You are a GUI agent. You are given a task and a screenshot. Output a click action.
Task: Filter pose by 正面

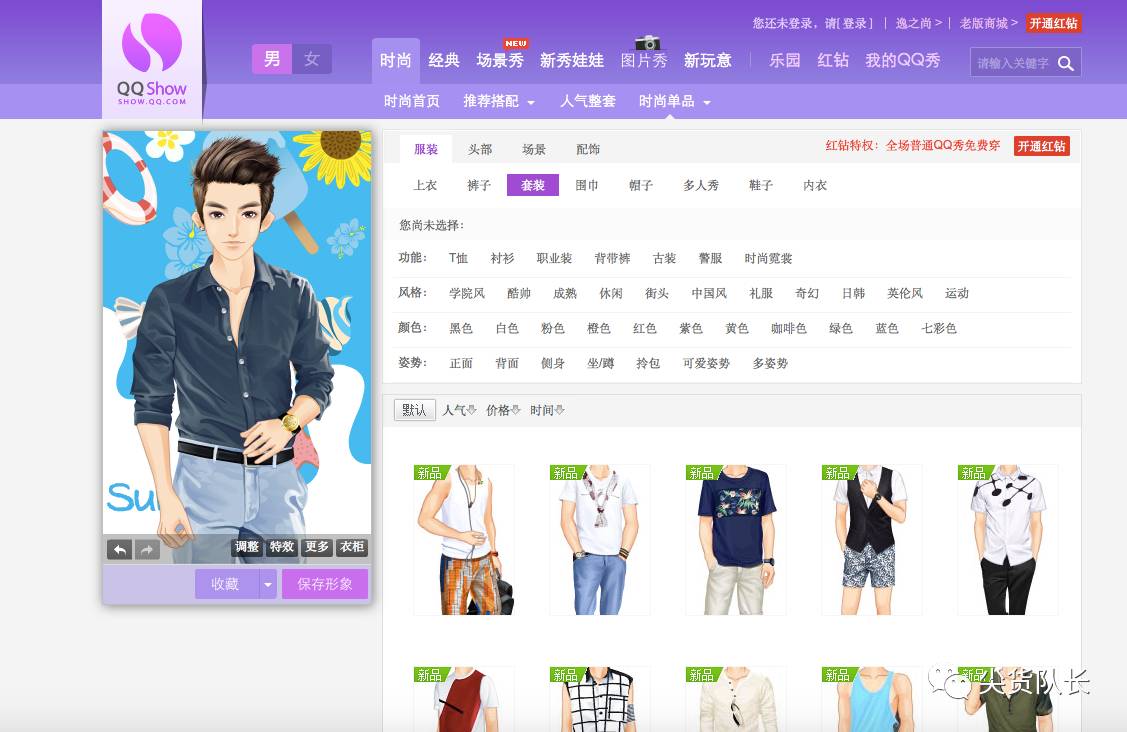(x=461, y=363)
